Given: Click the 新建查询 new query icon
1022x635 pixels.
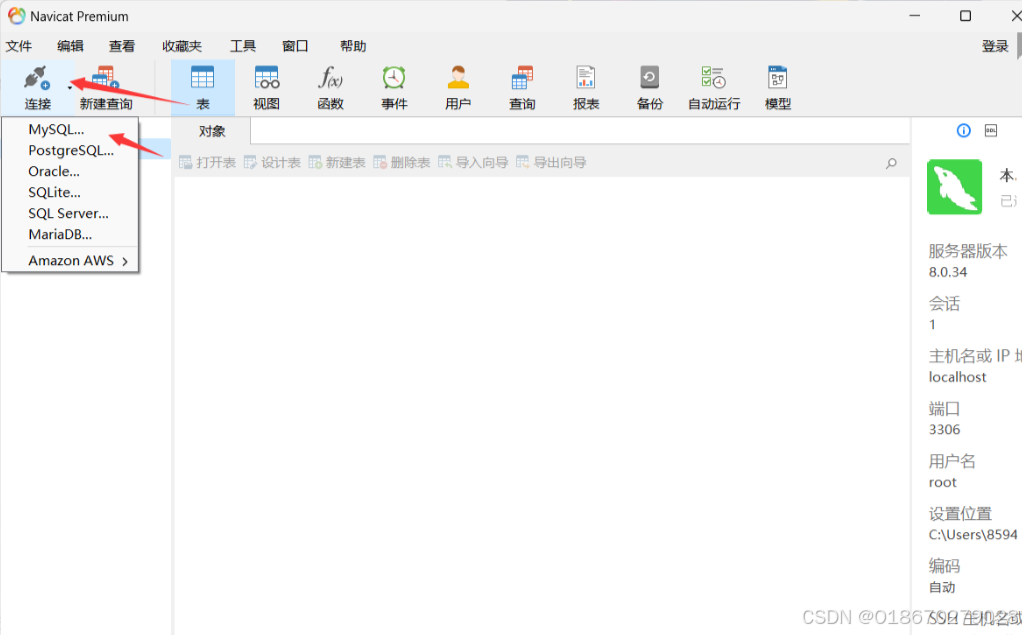Looking at the screenshot, I should pos(106,78).
